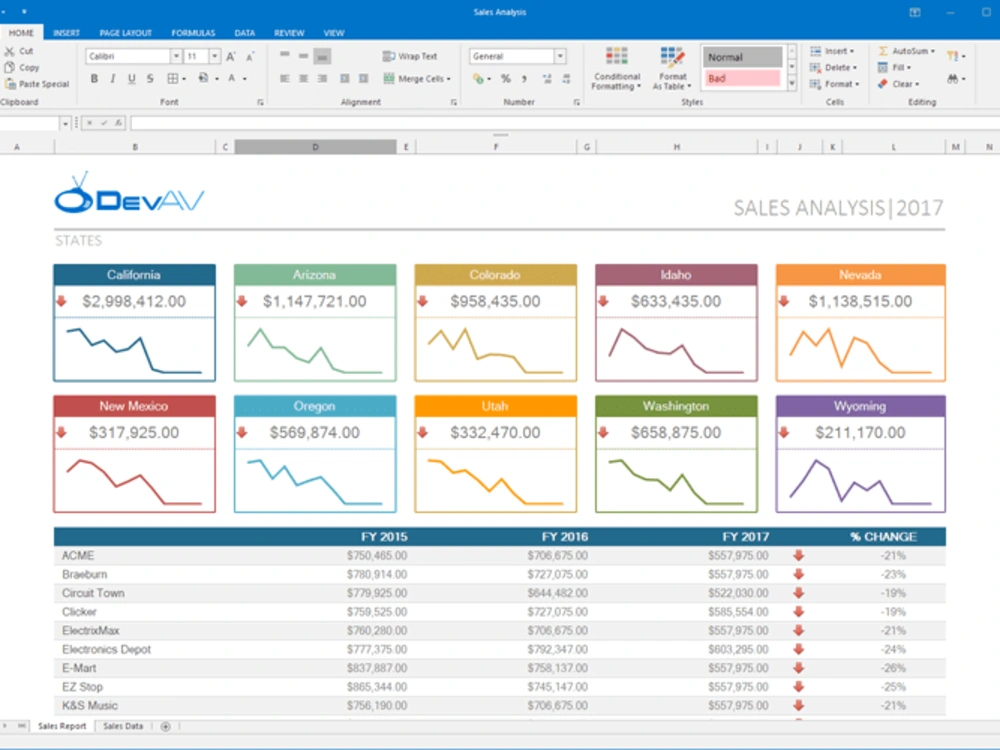Click the Clear eraser option

point(899,84)
